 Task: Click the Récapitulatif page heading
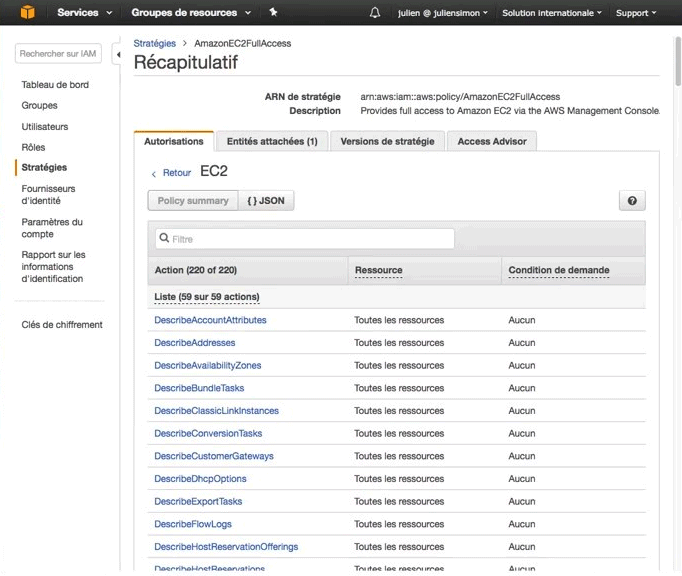coord(186,63)
